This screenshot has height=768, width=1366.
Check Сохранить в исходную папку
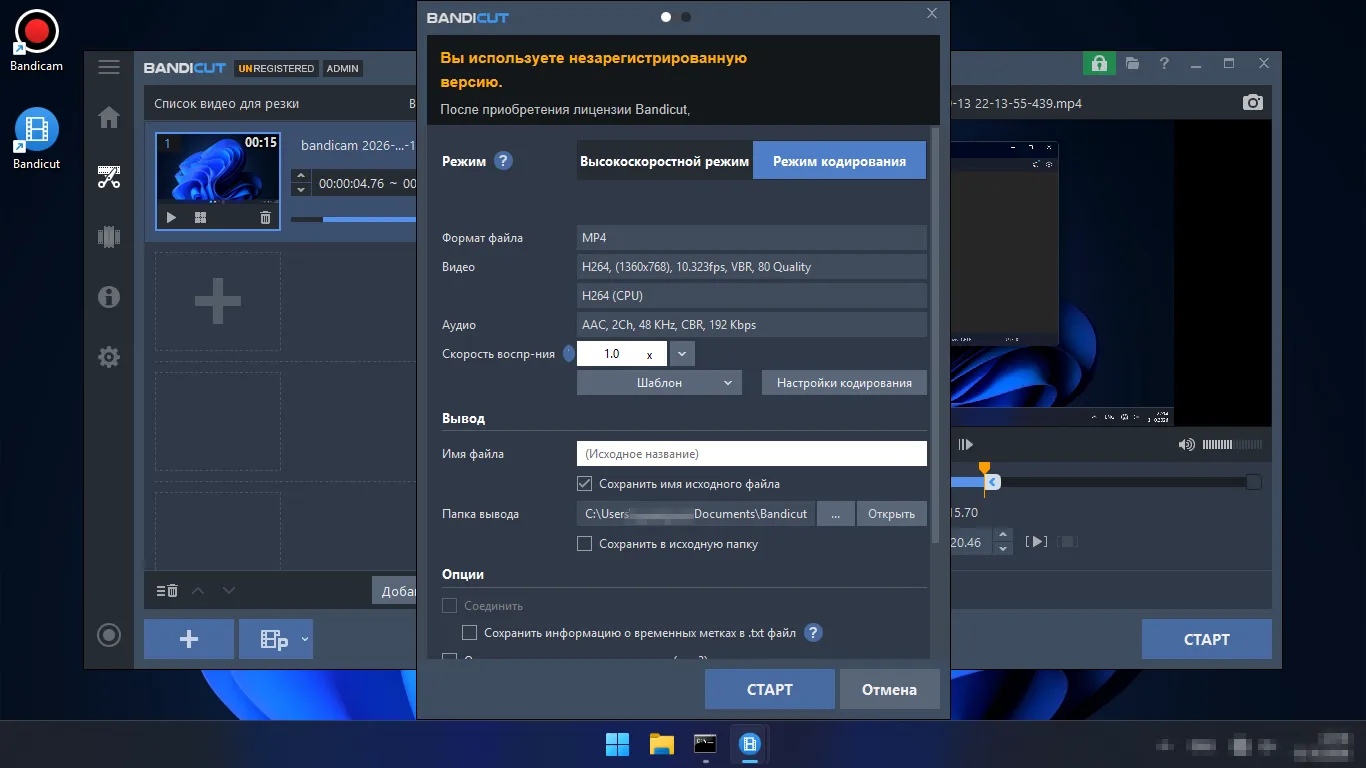(585, 544)
